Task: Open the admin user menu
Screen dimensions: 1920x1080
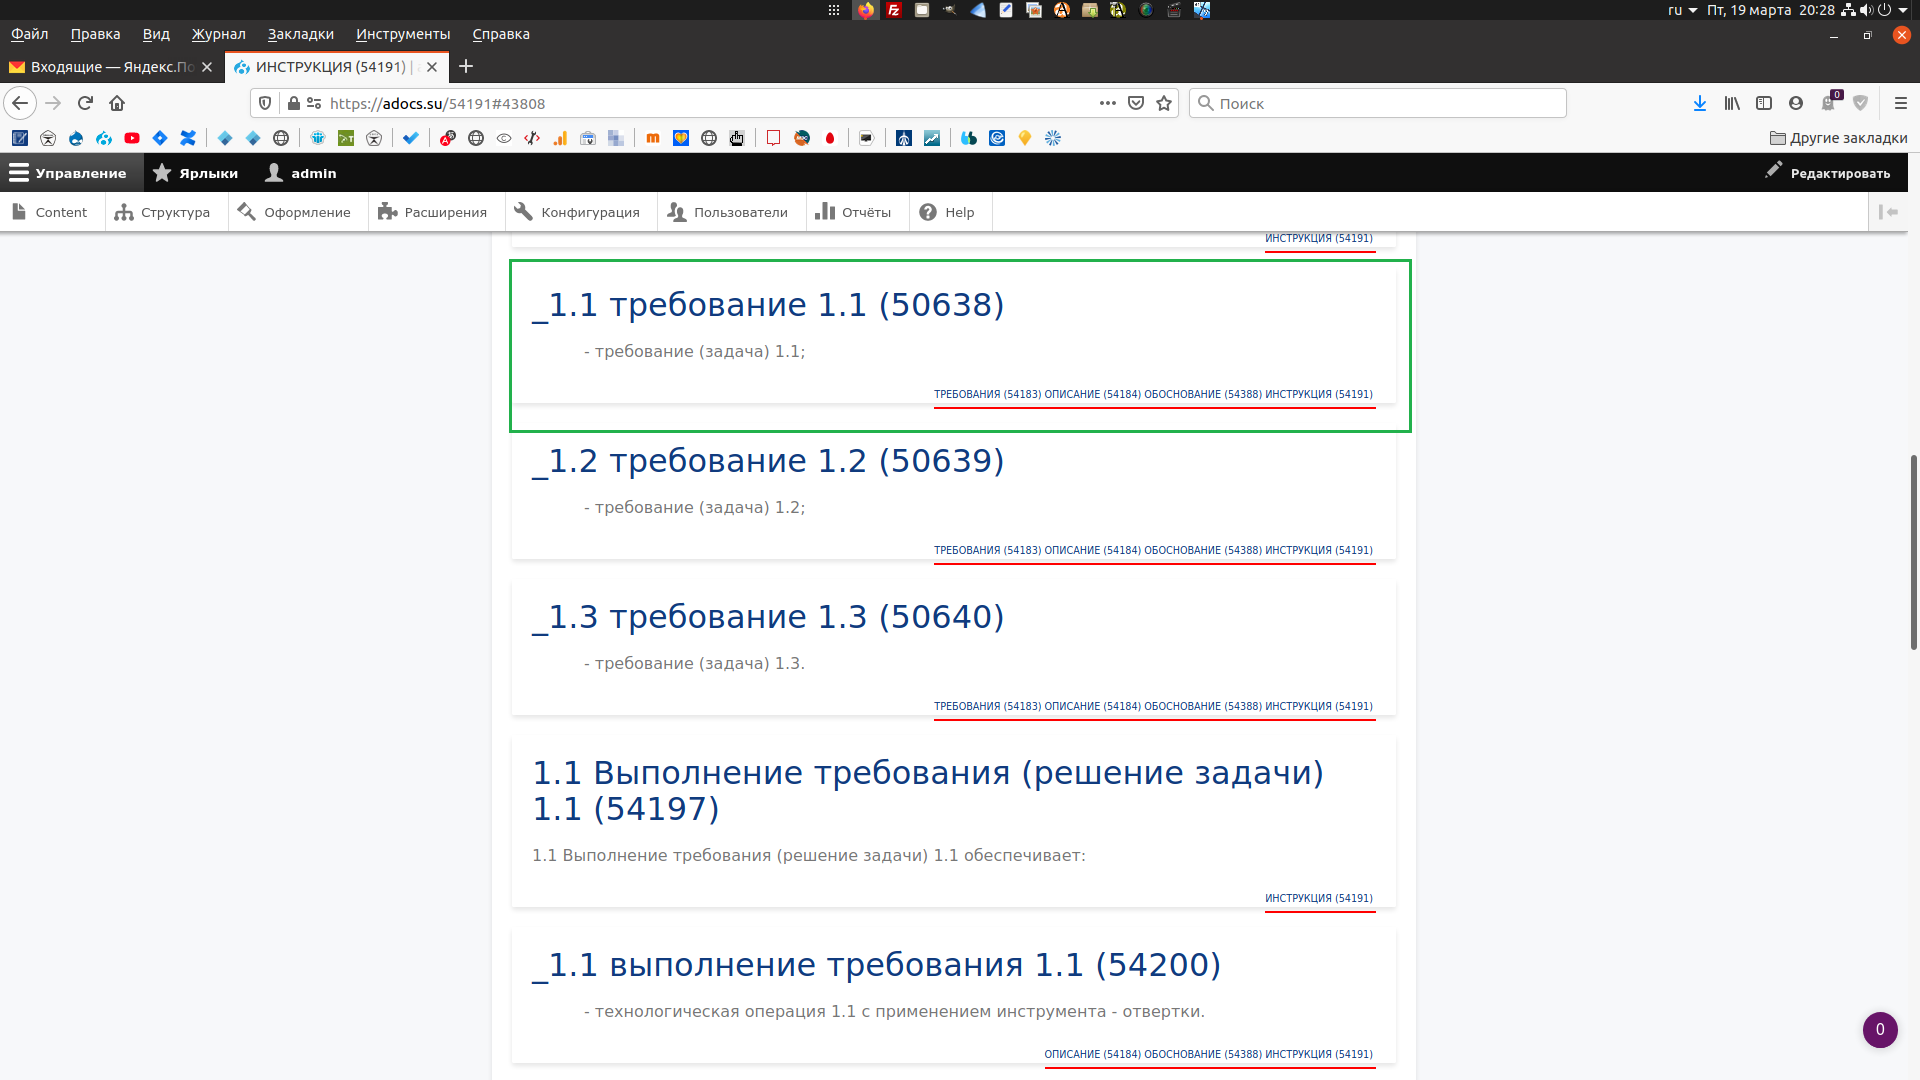Action: tap(301, 173)
